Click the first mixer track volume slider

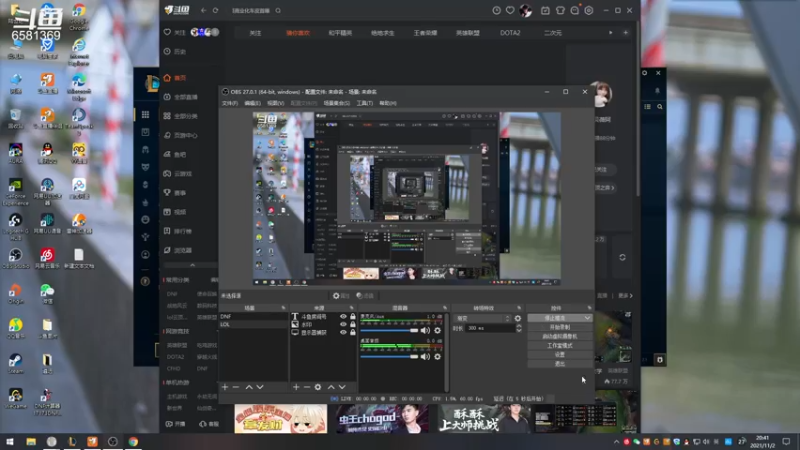tap(389, 331)
